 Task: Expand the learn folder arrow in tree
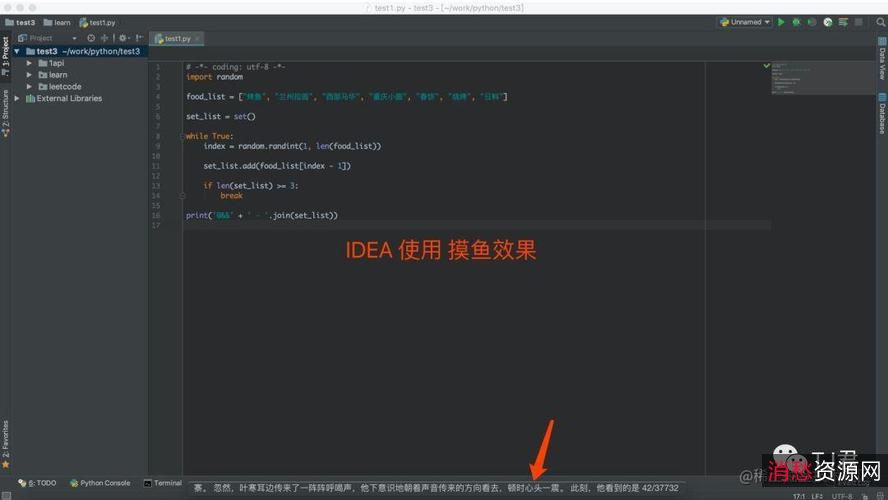click(x=29, y=75)
